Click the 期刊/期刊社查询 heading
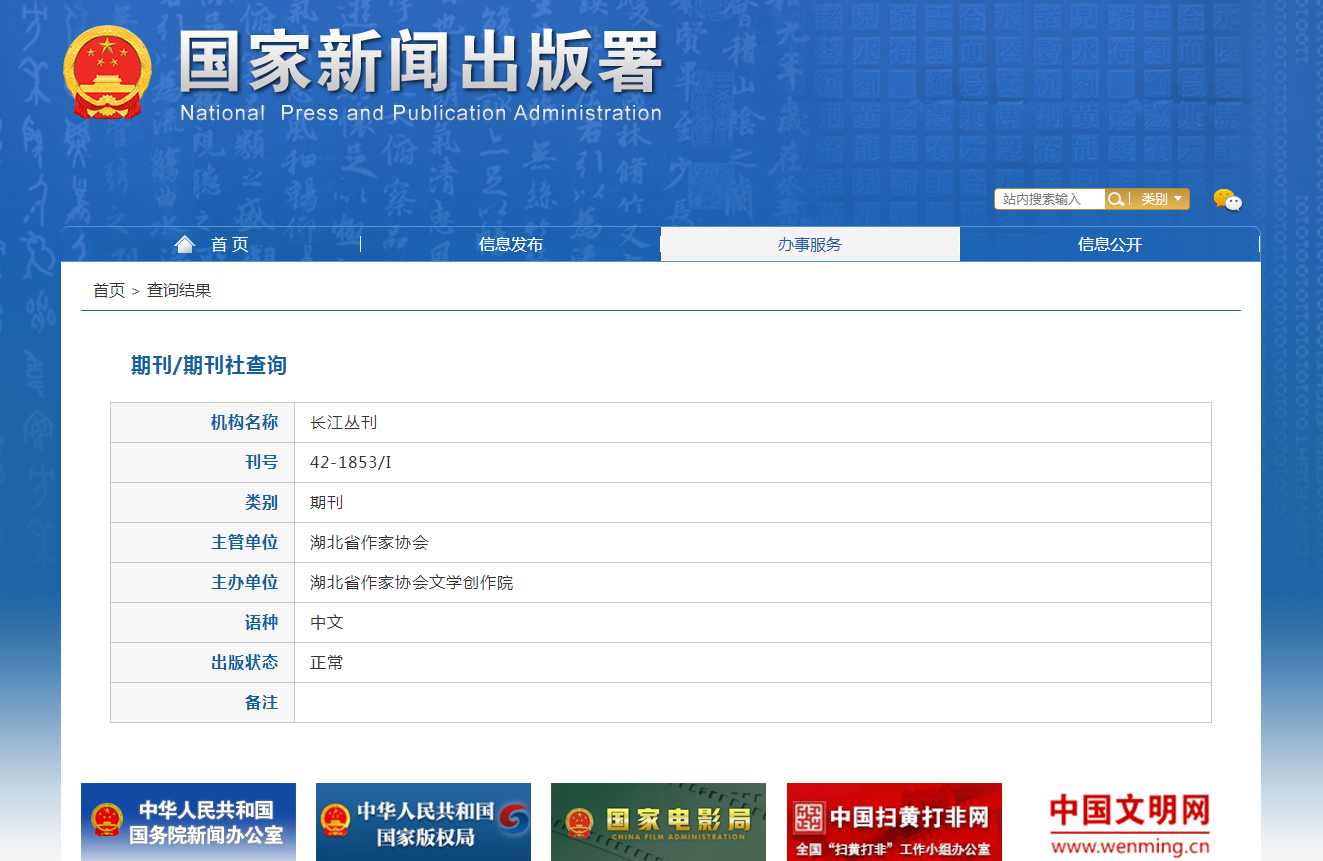 coord(208,366)
